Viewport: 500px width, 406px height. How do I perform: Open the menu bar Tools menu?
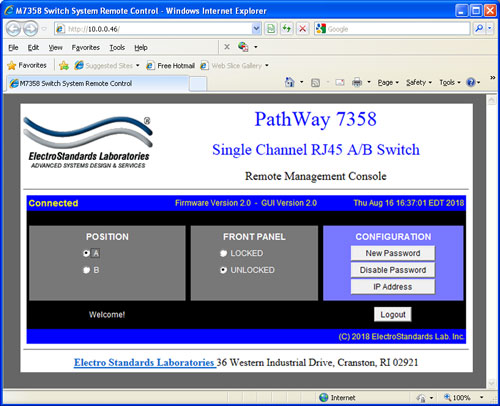point(117,47)
